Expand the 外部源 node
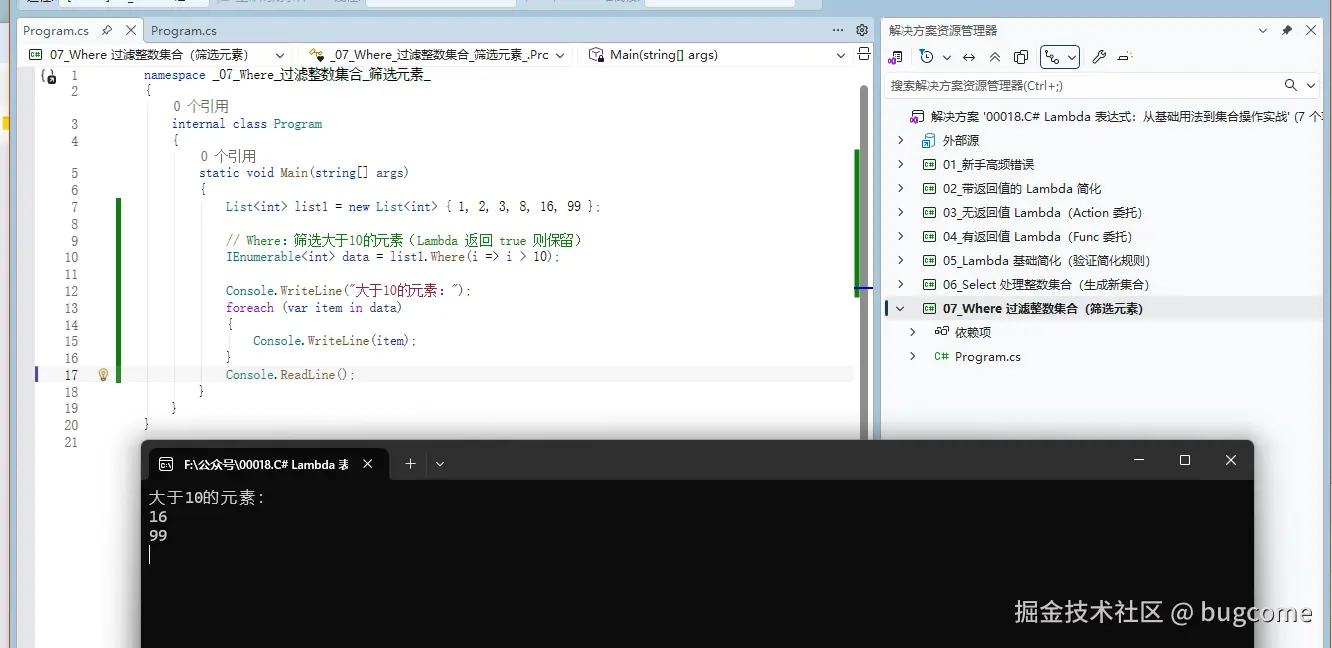 (900, 141)
